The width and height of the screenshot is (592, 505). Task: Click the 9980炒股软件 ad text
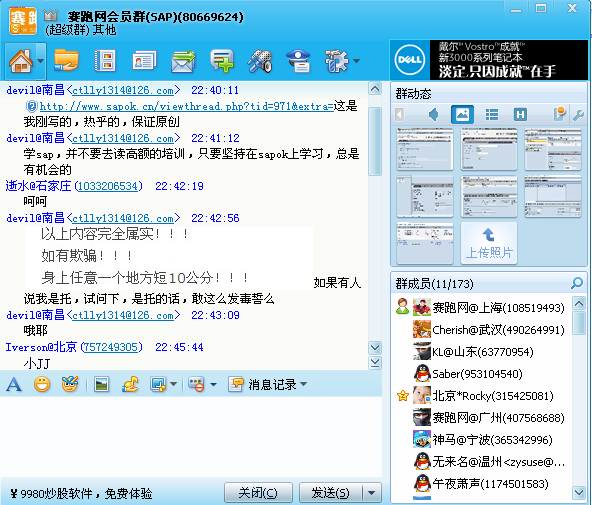pos(81,493)
